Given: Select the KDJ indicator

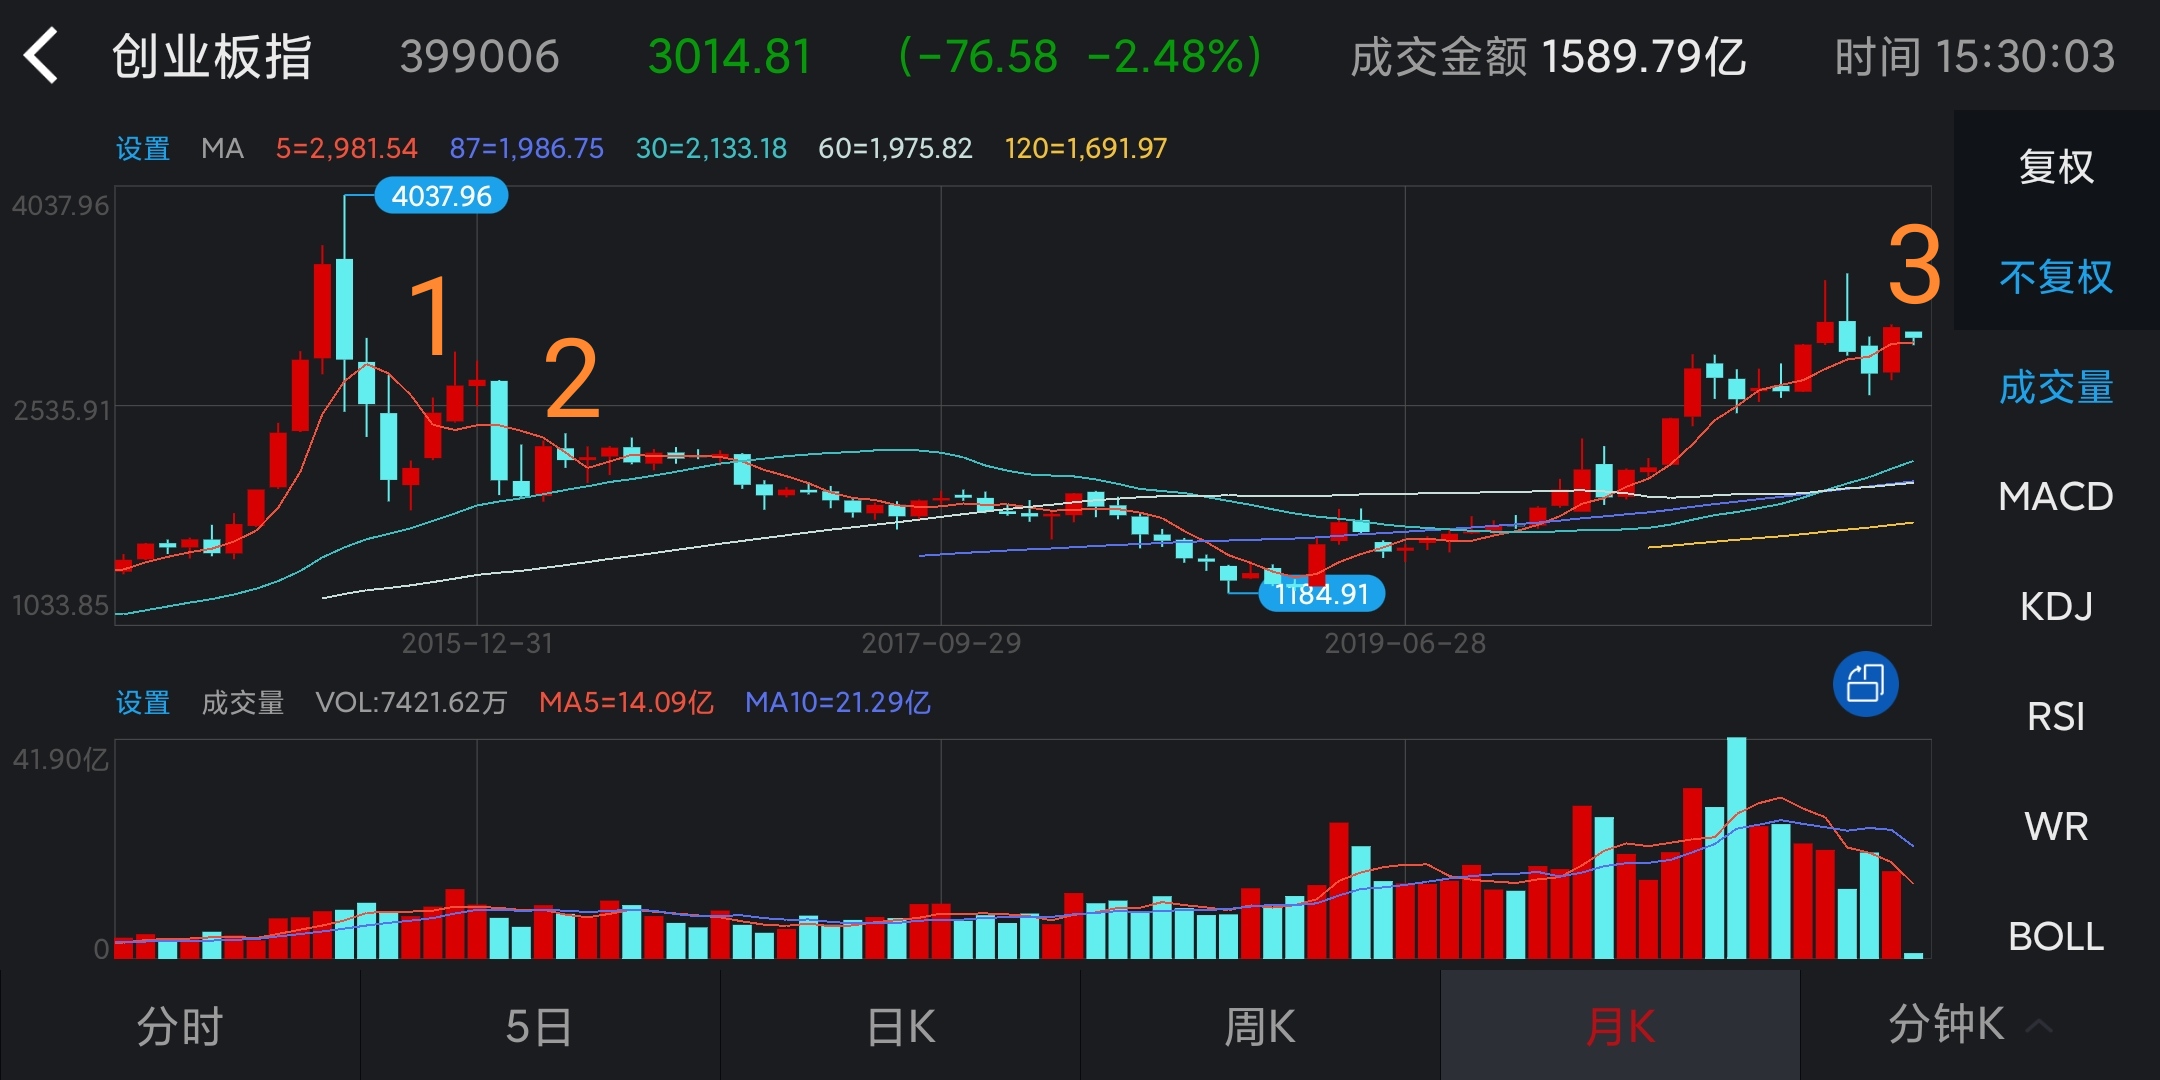Looking at the screenshot, I should point(2056,606).
